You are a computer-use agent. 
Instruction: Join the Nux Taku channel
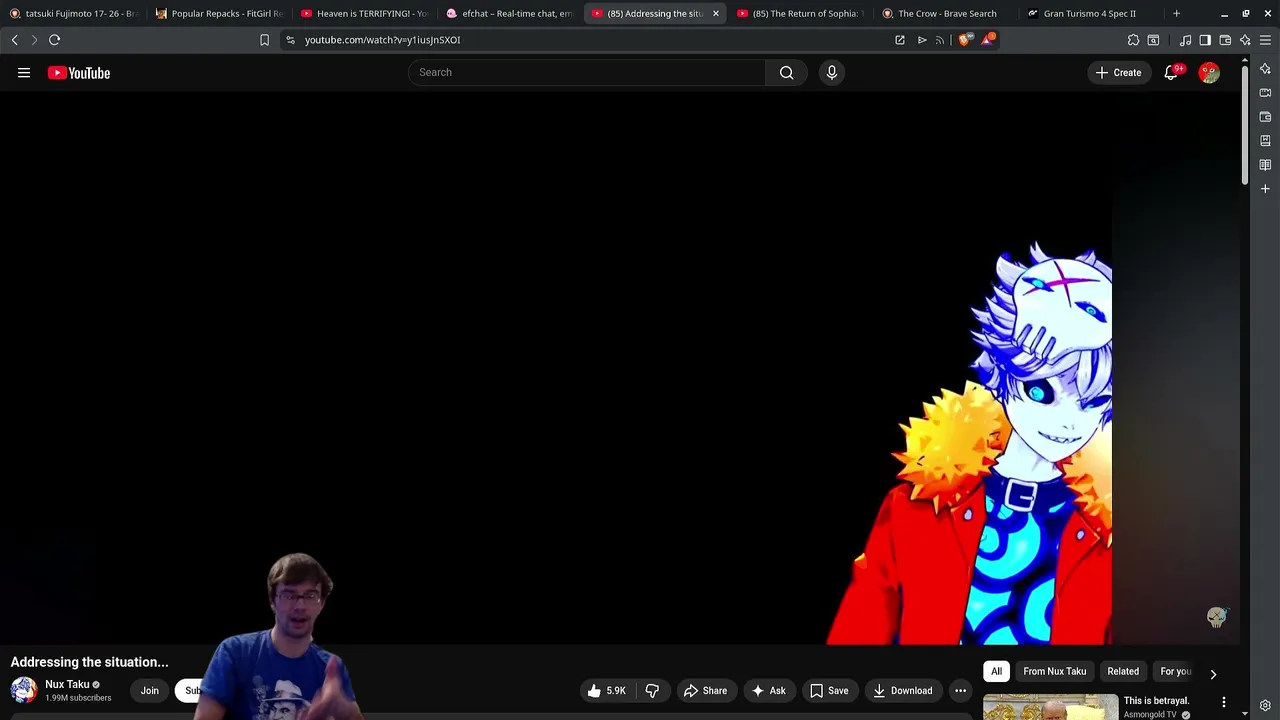(x=149, y=690)
